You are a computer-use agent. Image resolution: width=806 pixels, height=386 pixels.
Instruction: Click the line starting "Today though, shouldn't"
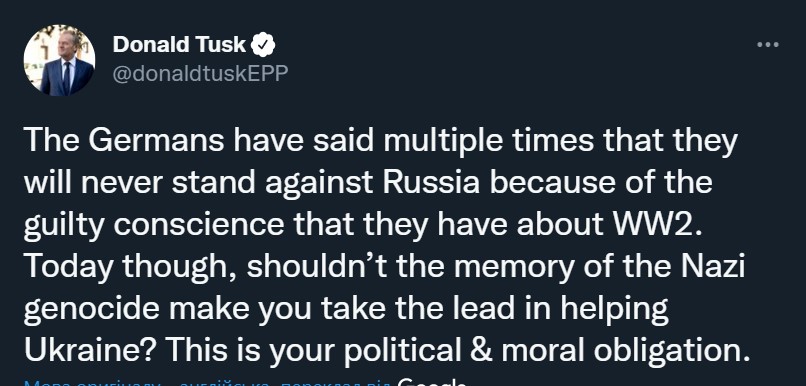coord(384,267)
